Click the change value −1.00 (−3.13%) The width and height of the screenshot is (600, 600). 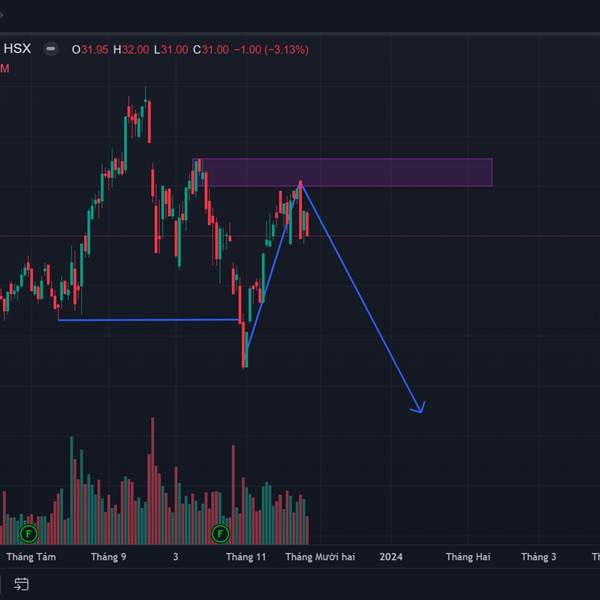271,49
